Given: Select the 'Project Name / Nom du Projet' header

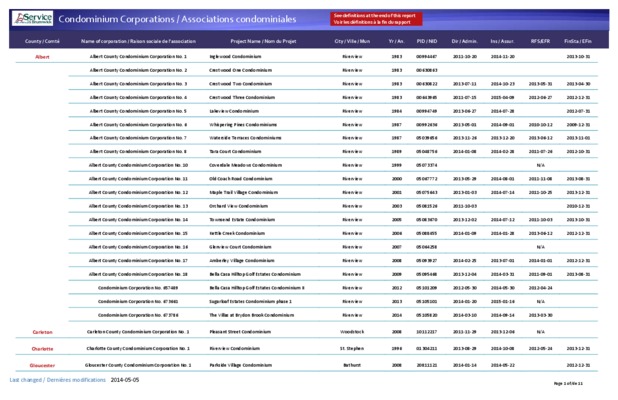Looking at the screenshot, I should point(263,41).
